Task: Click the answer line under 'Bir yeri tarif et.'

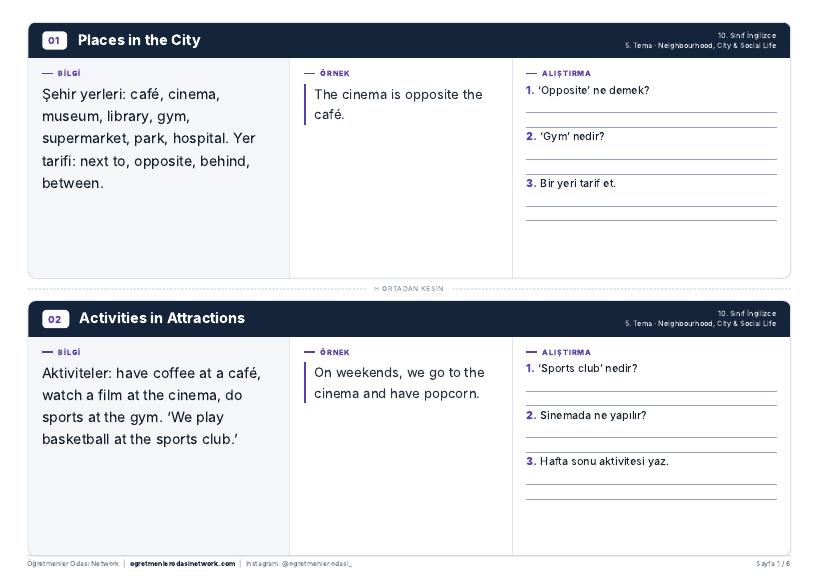Action: coord(651,206)
